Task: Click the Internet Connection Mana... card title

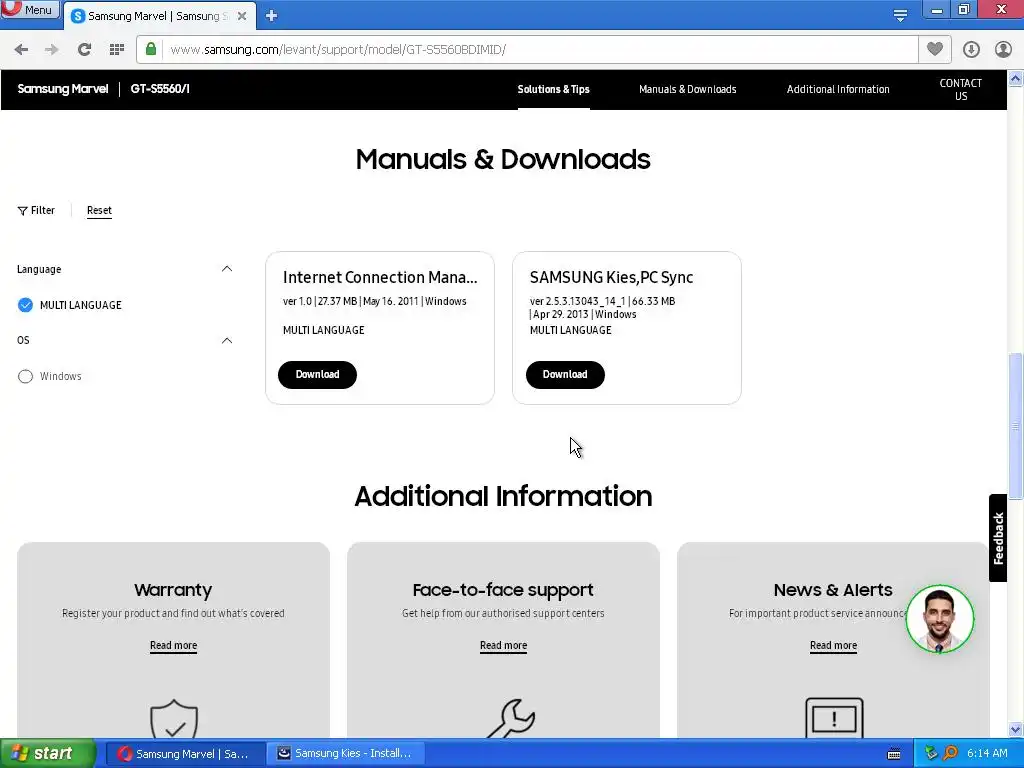Action: (x=380, y=277)
